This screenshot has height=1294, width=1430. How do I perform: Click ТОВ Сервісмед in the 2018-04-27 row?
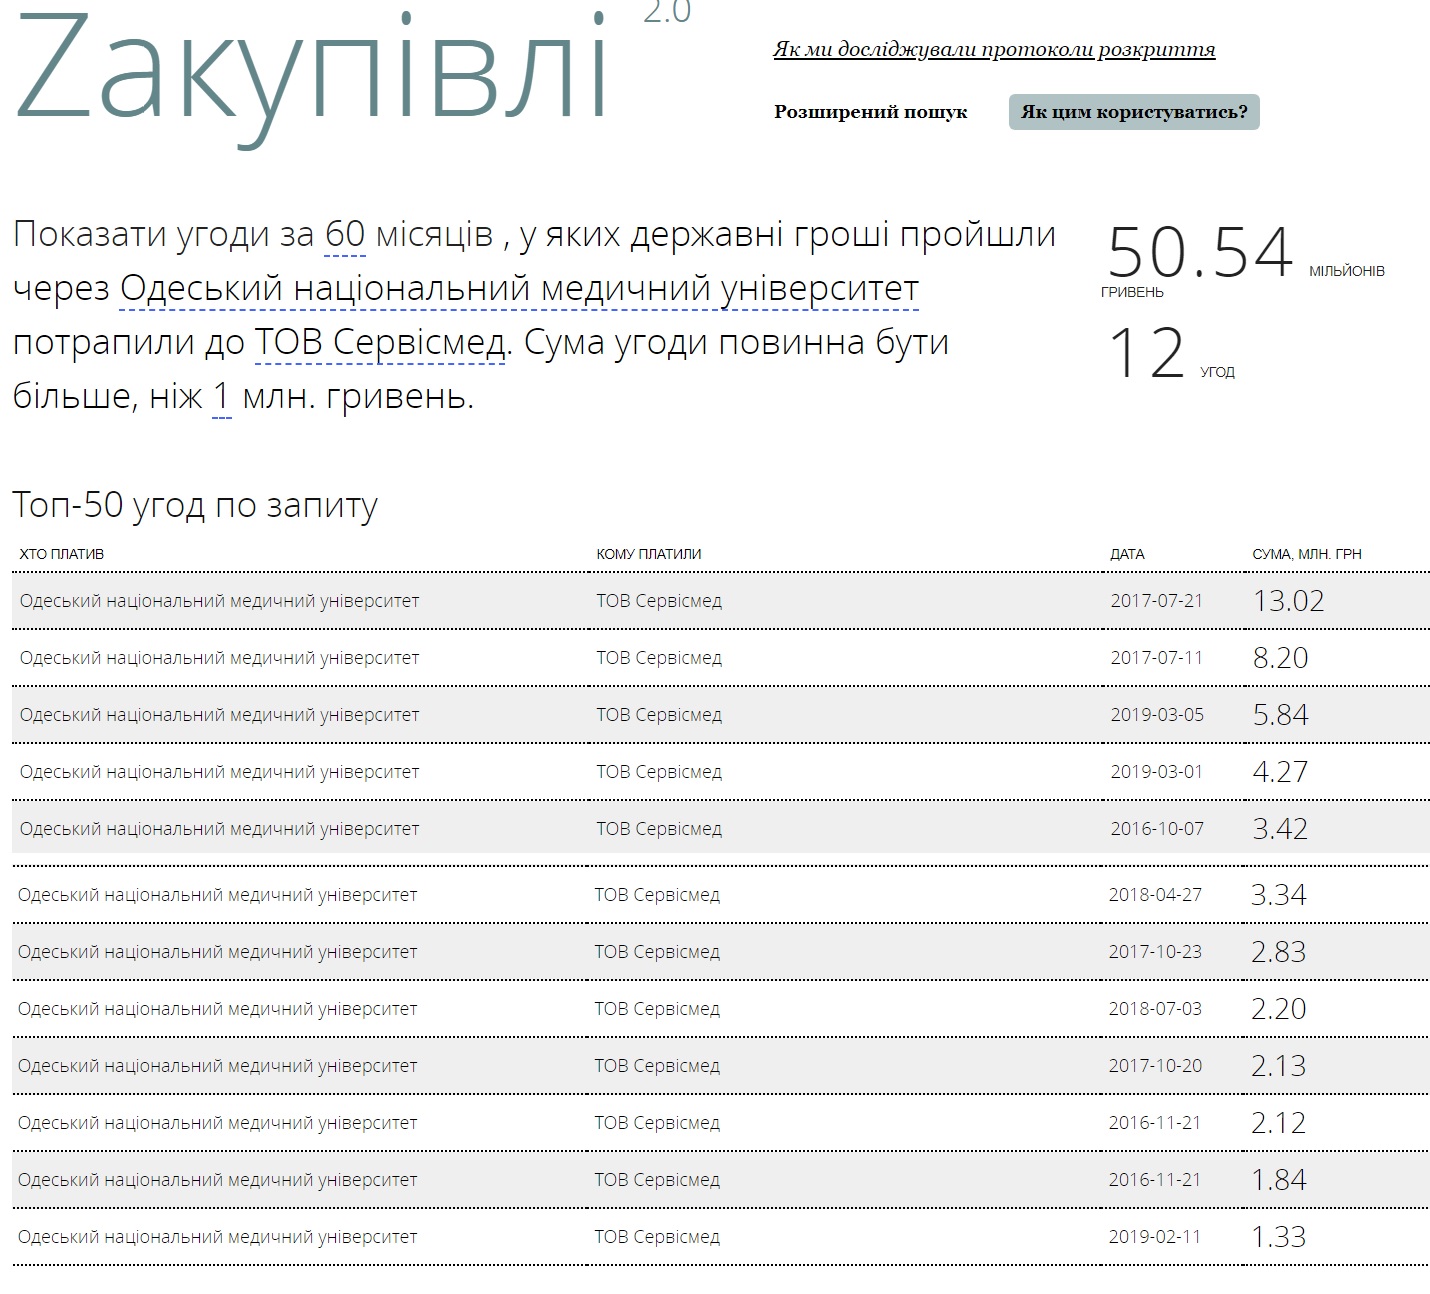[x=657, y=895]
